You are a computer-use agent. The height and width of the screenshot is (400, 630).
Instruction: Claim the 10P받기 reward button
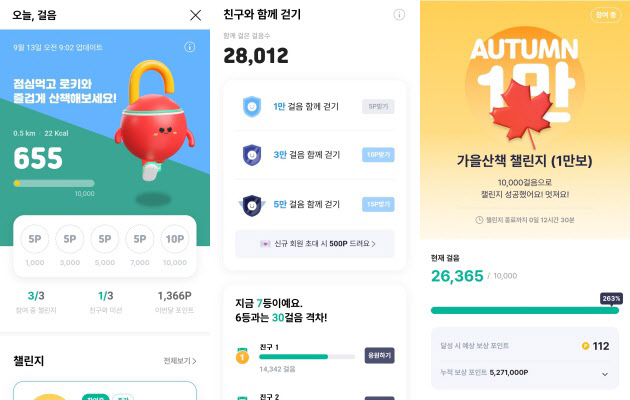378,155
